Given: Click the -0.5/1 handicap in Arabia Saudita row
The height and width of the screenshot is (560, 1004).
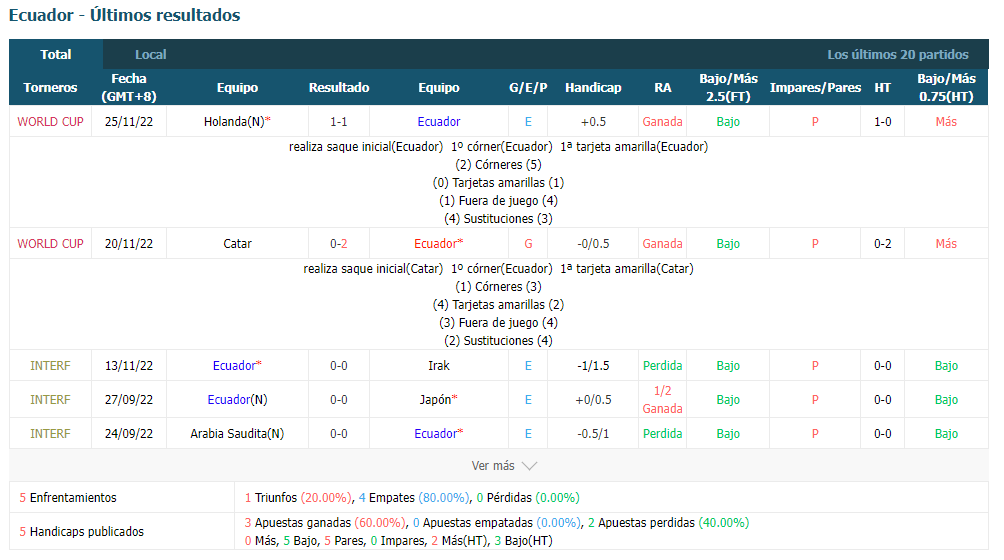Looking at the screenshot, I should [593, 434].
